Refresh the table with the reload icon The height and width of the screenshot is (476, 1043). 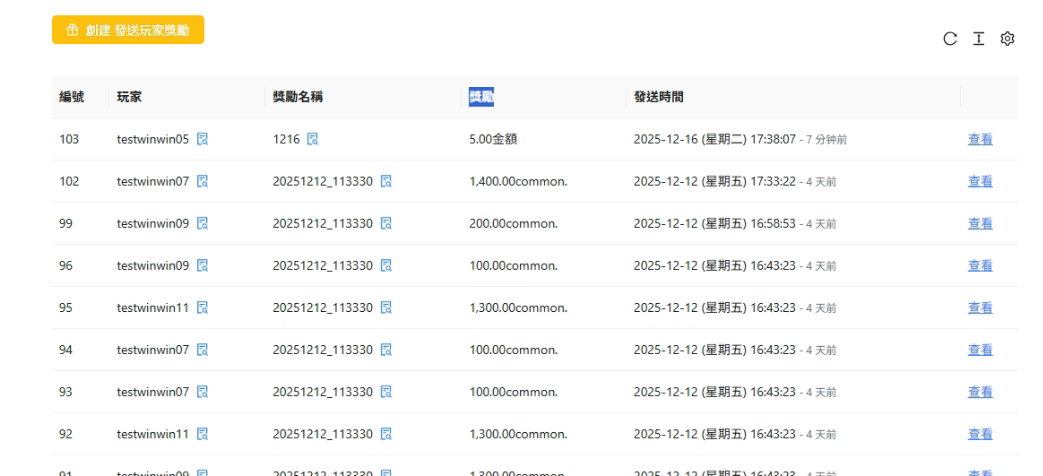pyautogui.click(x=950, y=38)
